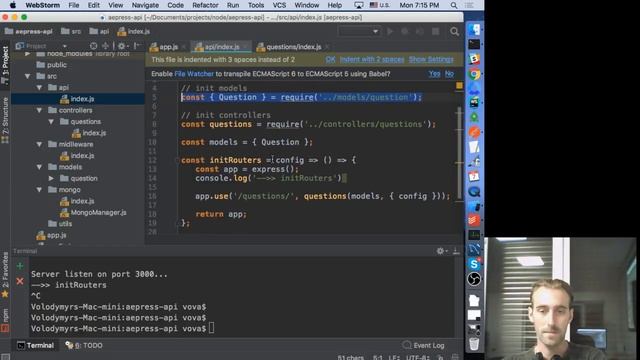The image size is (640, 360).
Task: Open Finder from the Dock
Action: point(474,29)
